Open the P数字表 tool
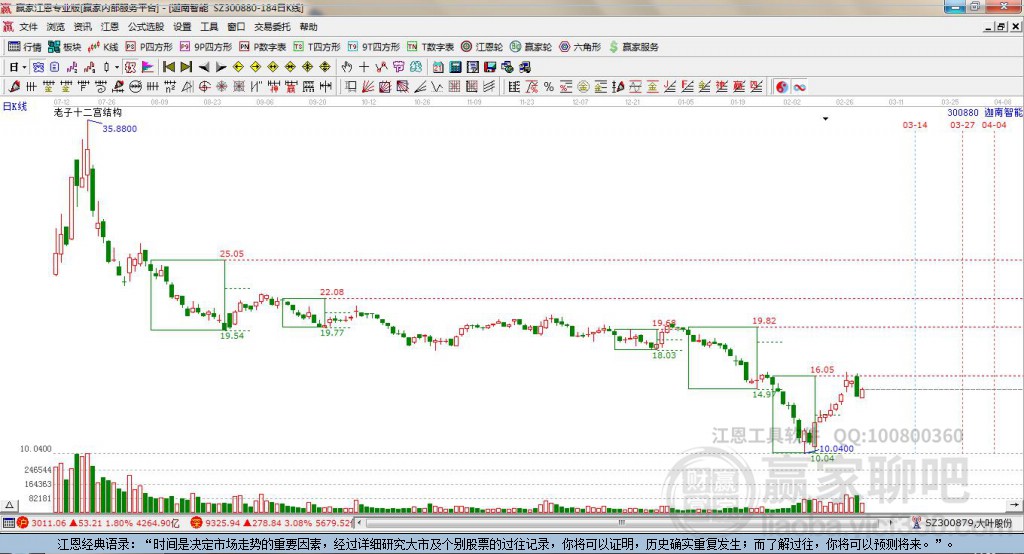Image resolution: width=1024 pixels, height=554 pixels. [x=263, y=46]
